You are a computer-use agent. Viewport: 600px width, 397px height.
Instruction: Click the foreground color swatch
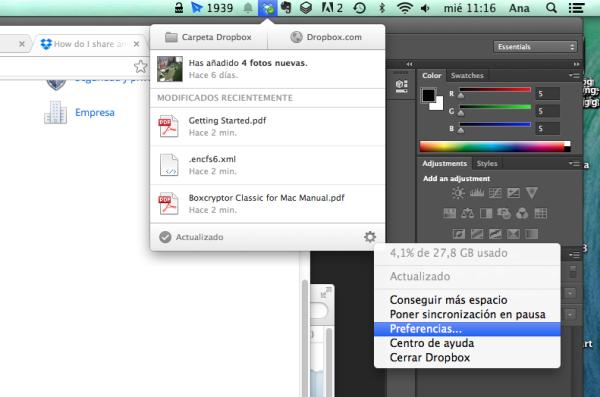tap(429, 95)
